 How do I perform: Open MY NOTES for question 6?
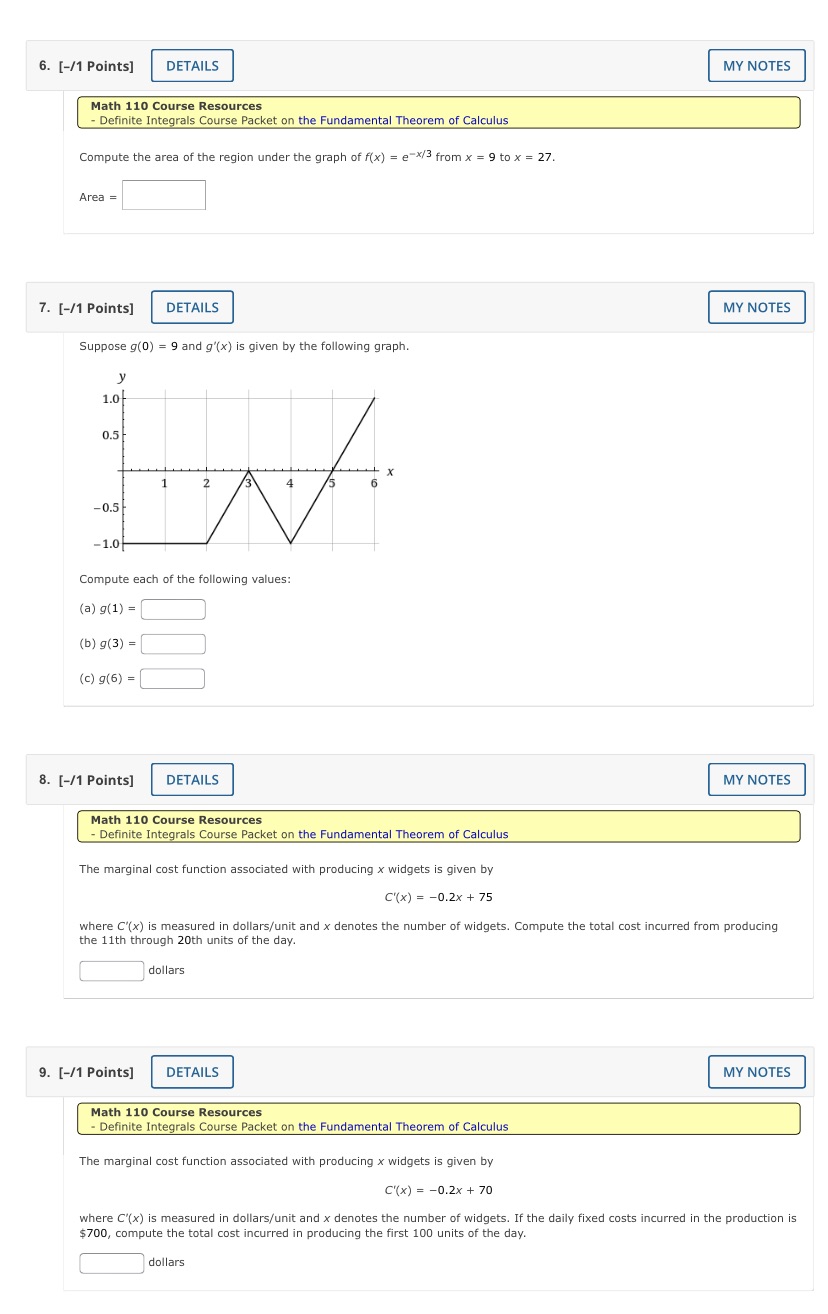(756, 65)
